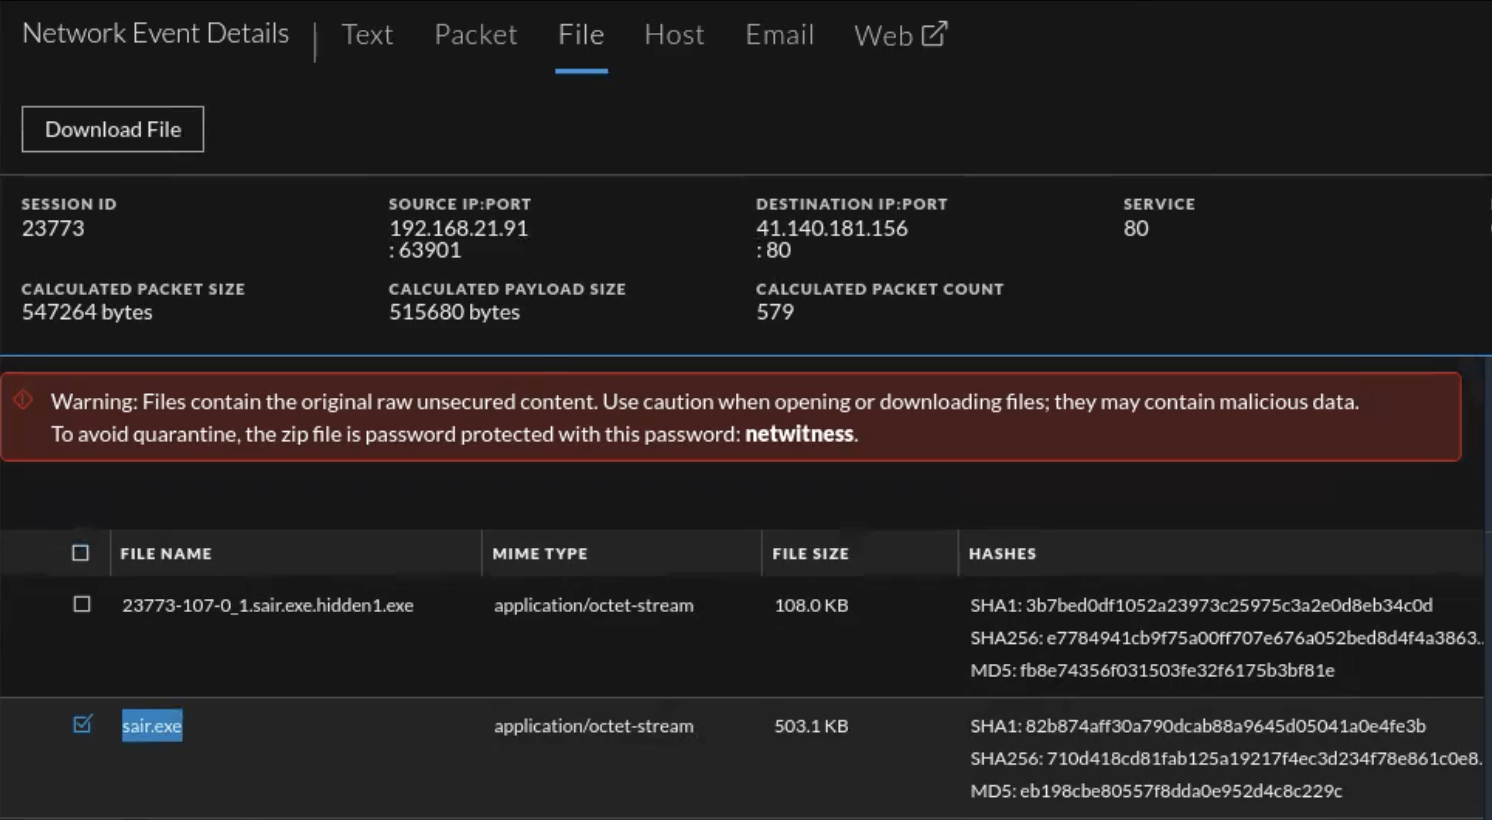Open the Text tab
The height and width of the screenshot is (820, 1492).
point(367,35)
